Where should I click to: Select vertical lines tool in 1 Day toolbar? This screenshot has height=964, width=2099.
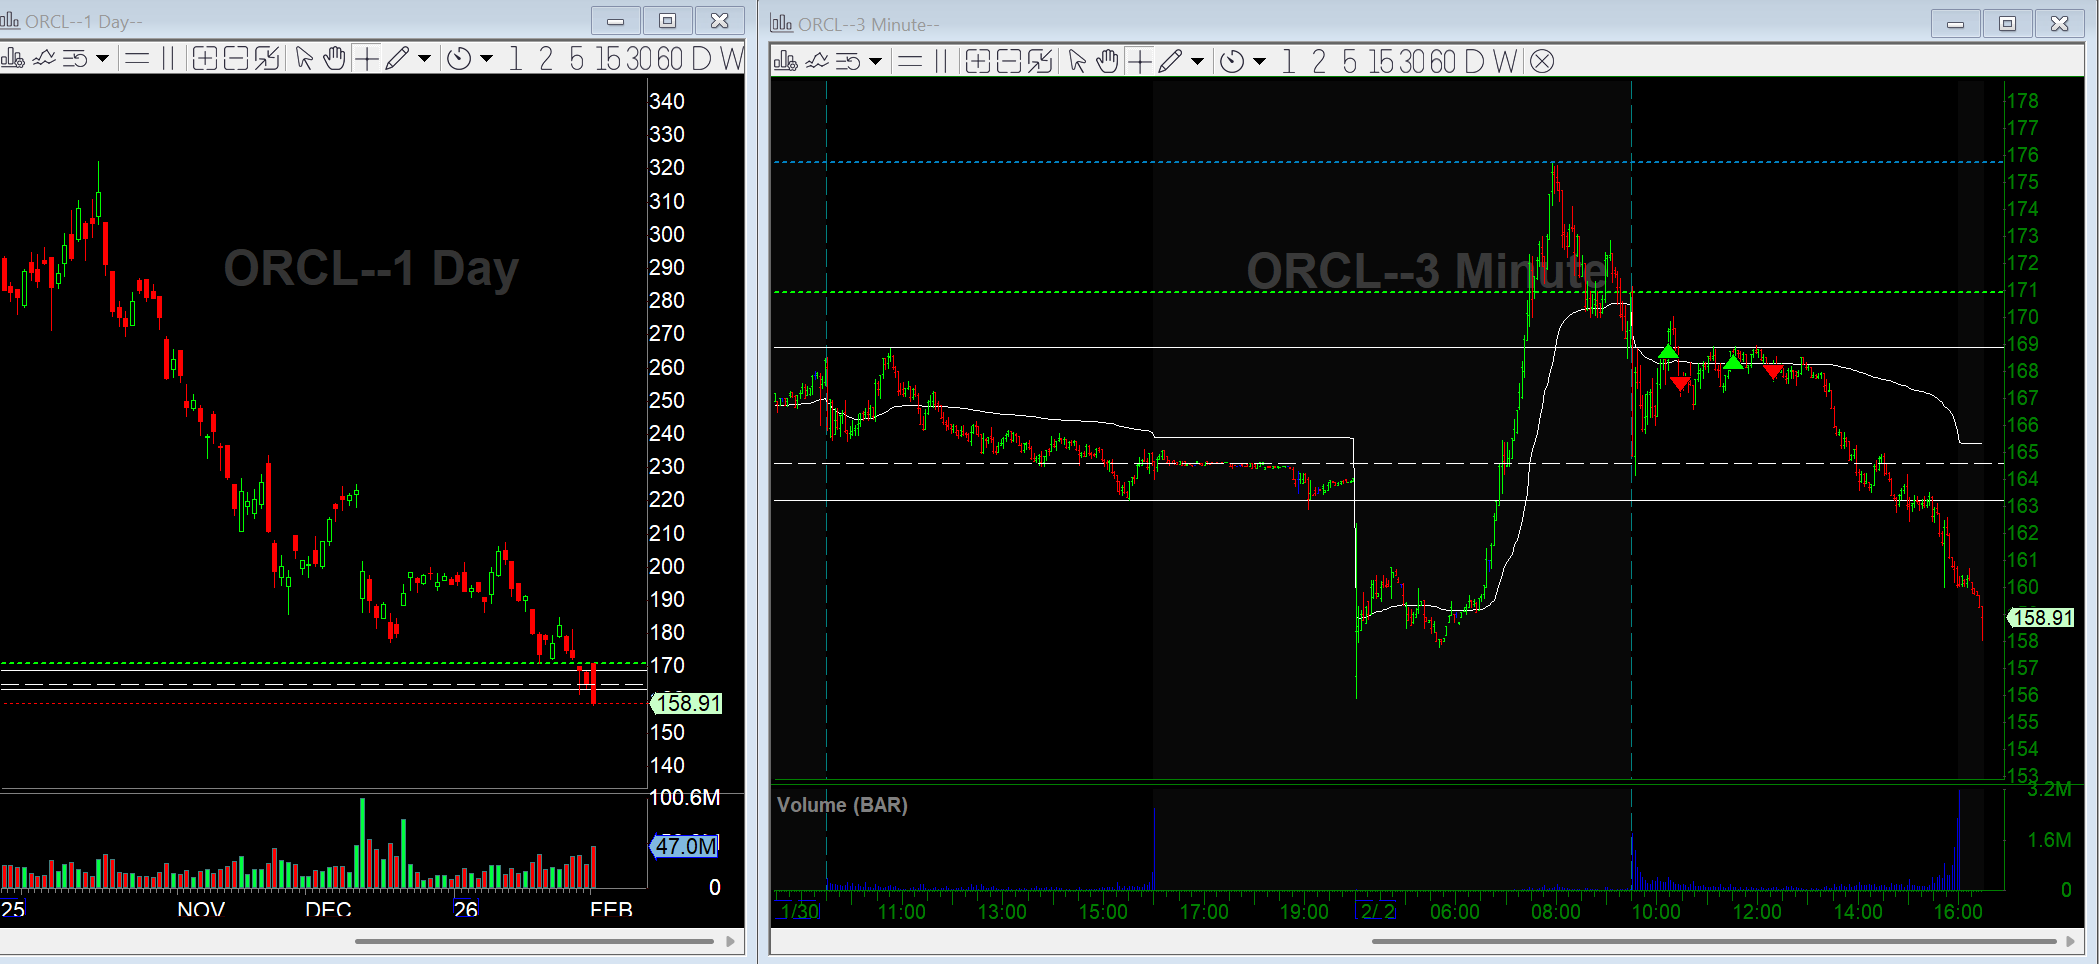point(168,59)
